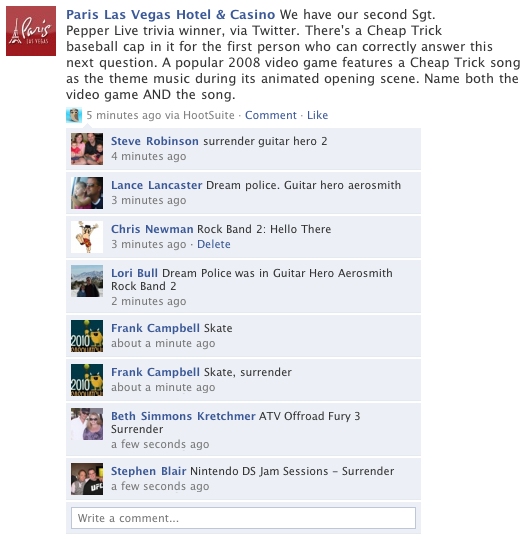Click the Comment link under the post
The width and height of the screenshot is (532, 542).
coord(271,115)
